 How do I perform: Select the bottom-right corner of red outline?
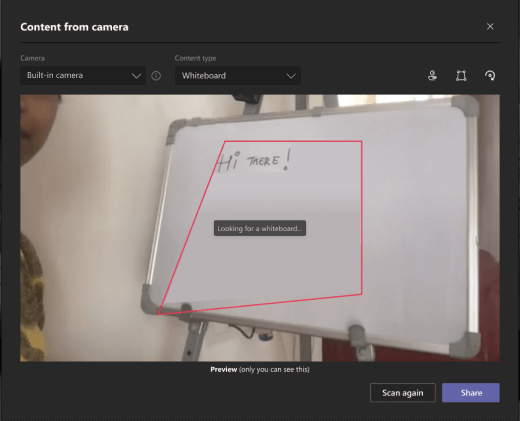[x=362, y=294]
